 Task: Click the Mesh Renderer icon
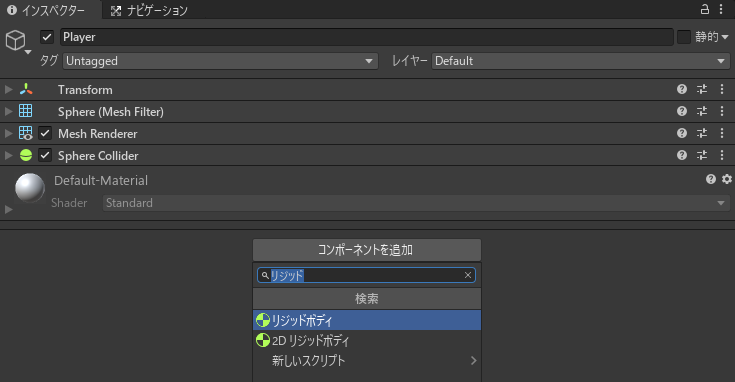[26, 133]
